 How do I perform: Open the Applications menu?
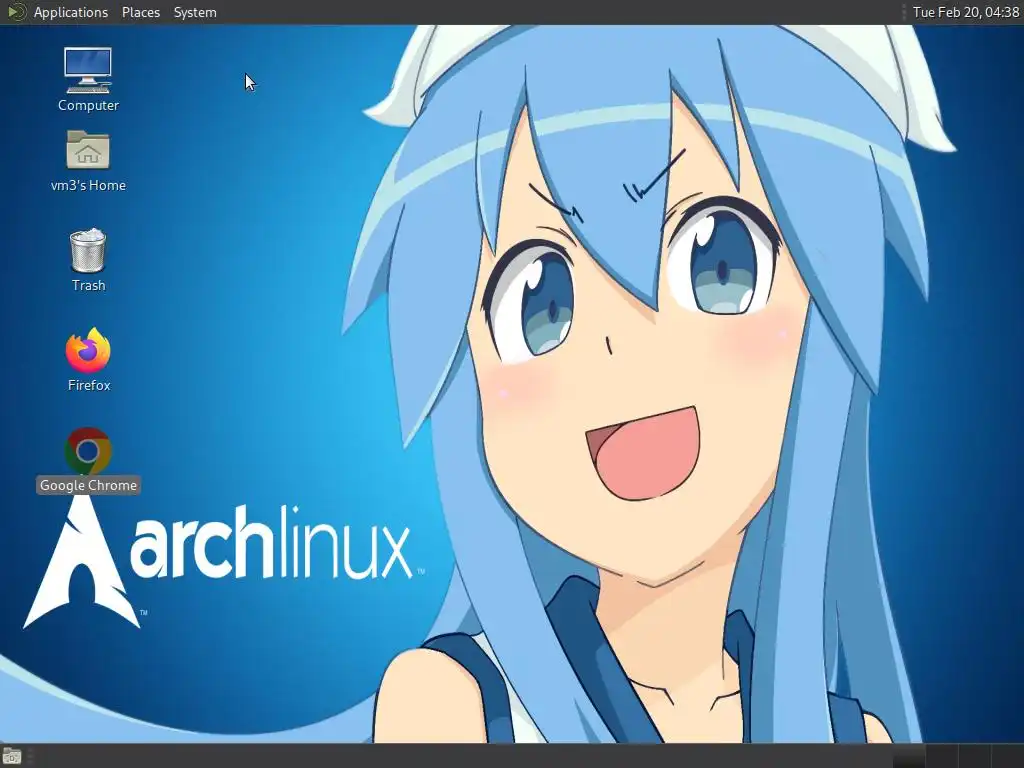tap(71, 12)
